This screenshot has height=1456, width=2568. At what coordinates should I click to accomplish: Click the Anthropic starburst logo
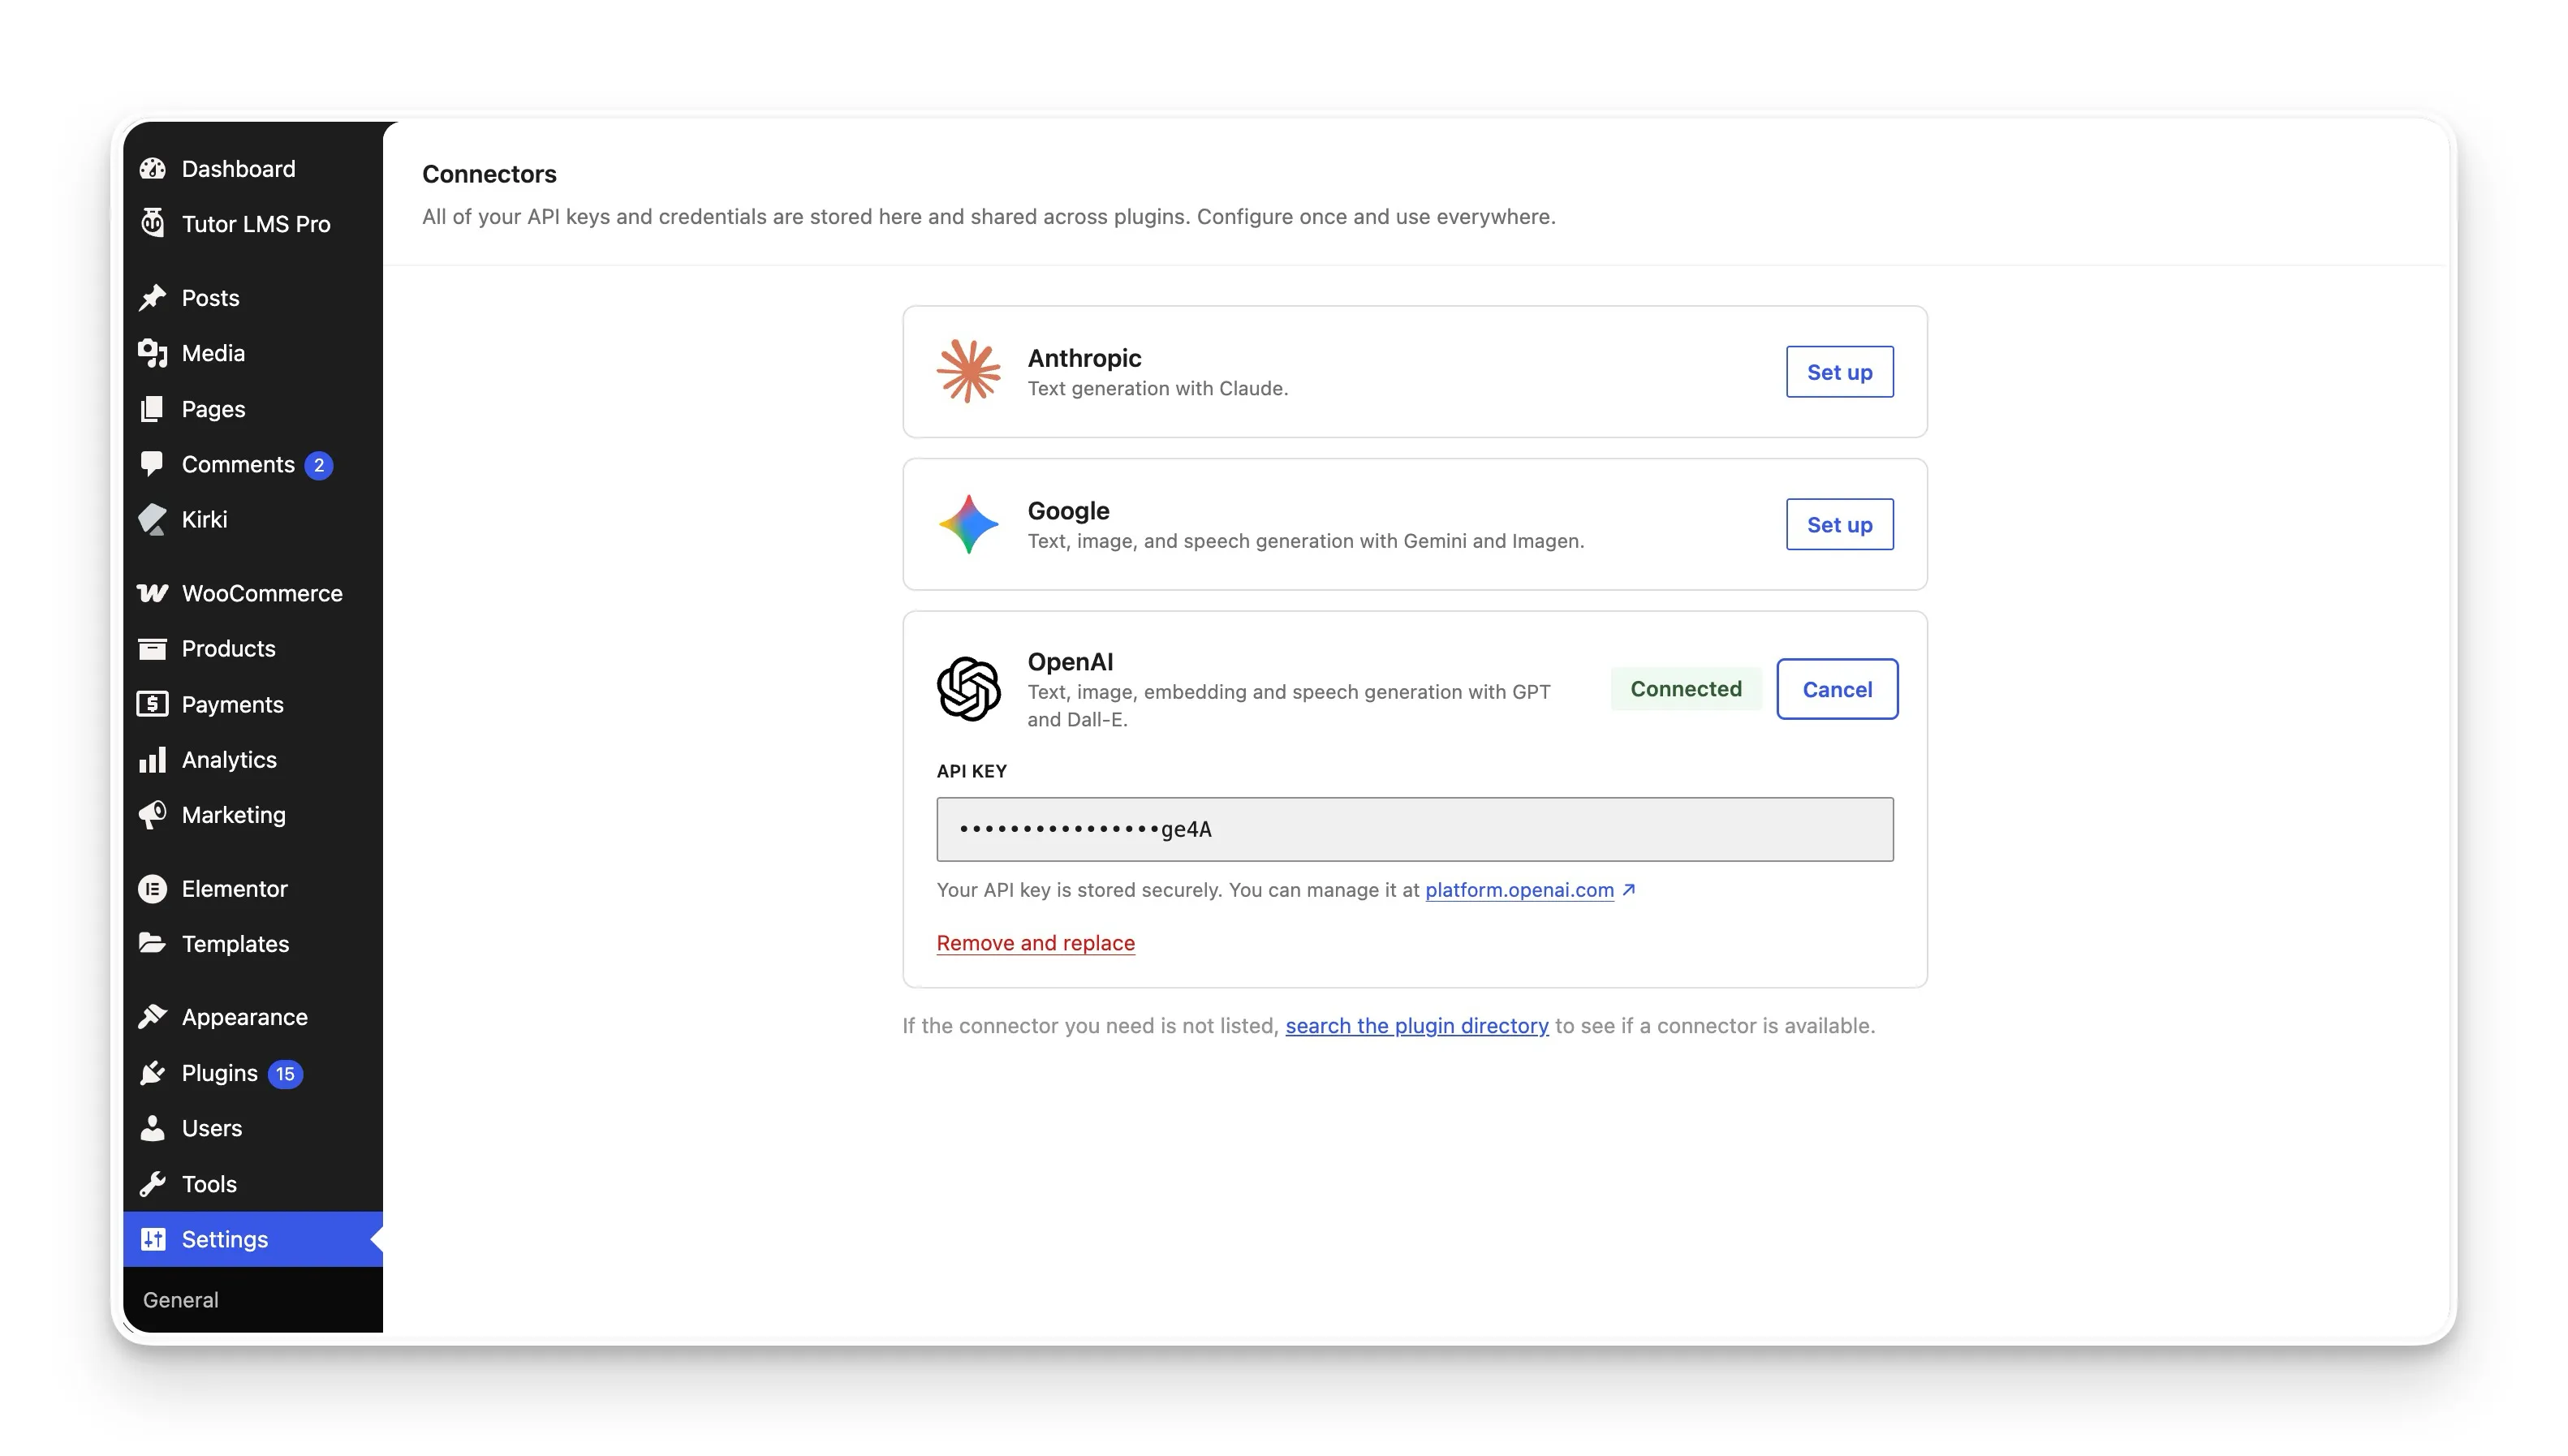(968, 371)
